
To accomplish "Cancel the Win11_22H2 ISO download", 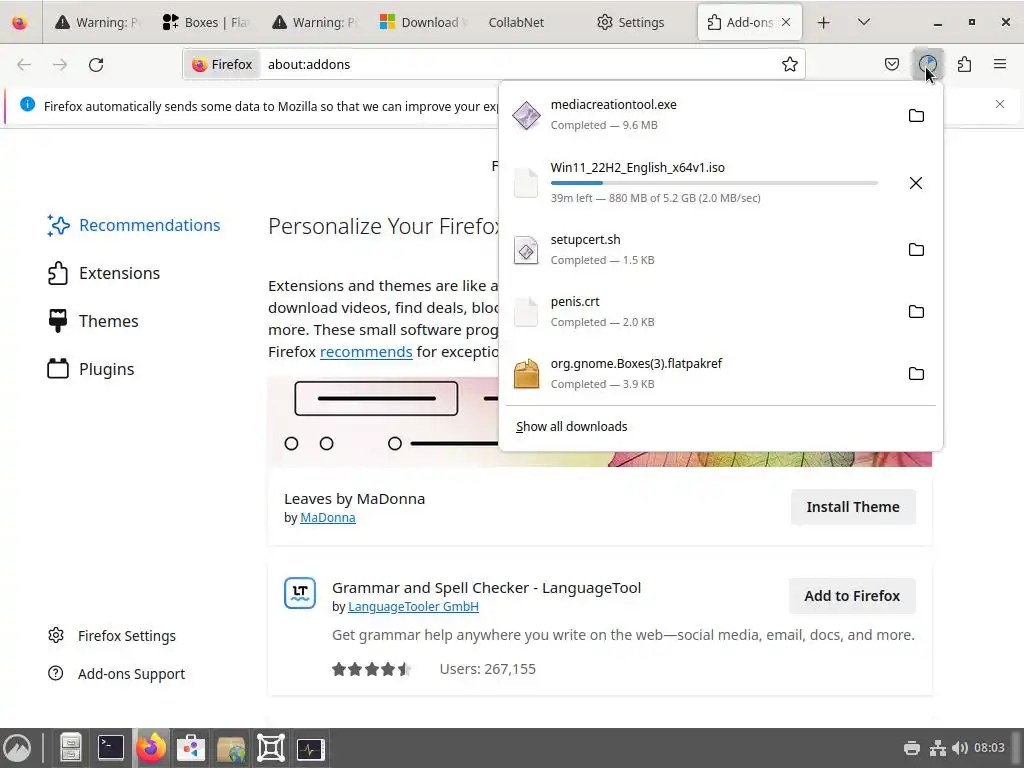I will pyautogui.click(x=916, y=183).
